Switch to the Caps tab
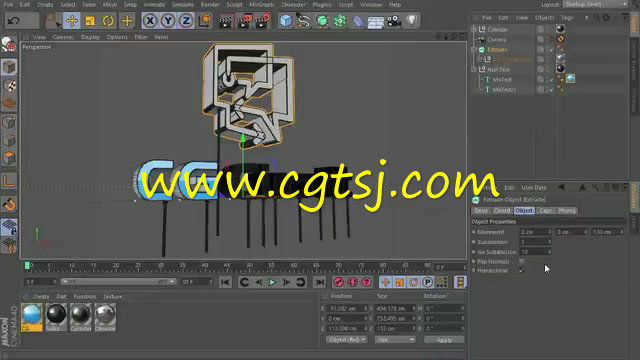 click(x=546, y=211)
